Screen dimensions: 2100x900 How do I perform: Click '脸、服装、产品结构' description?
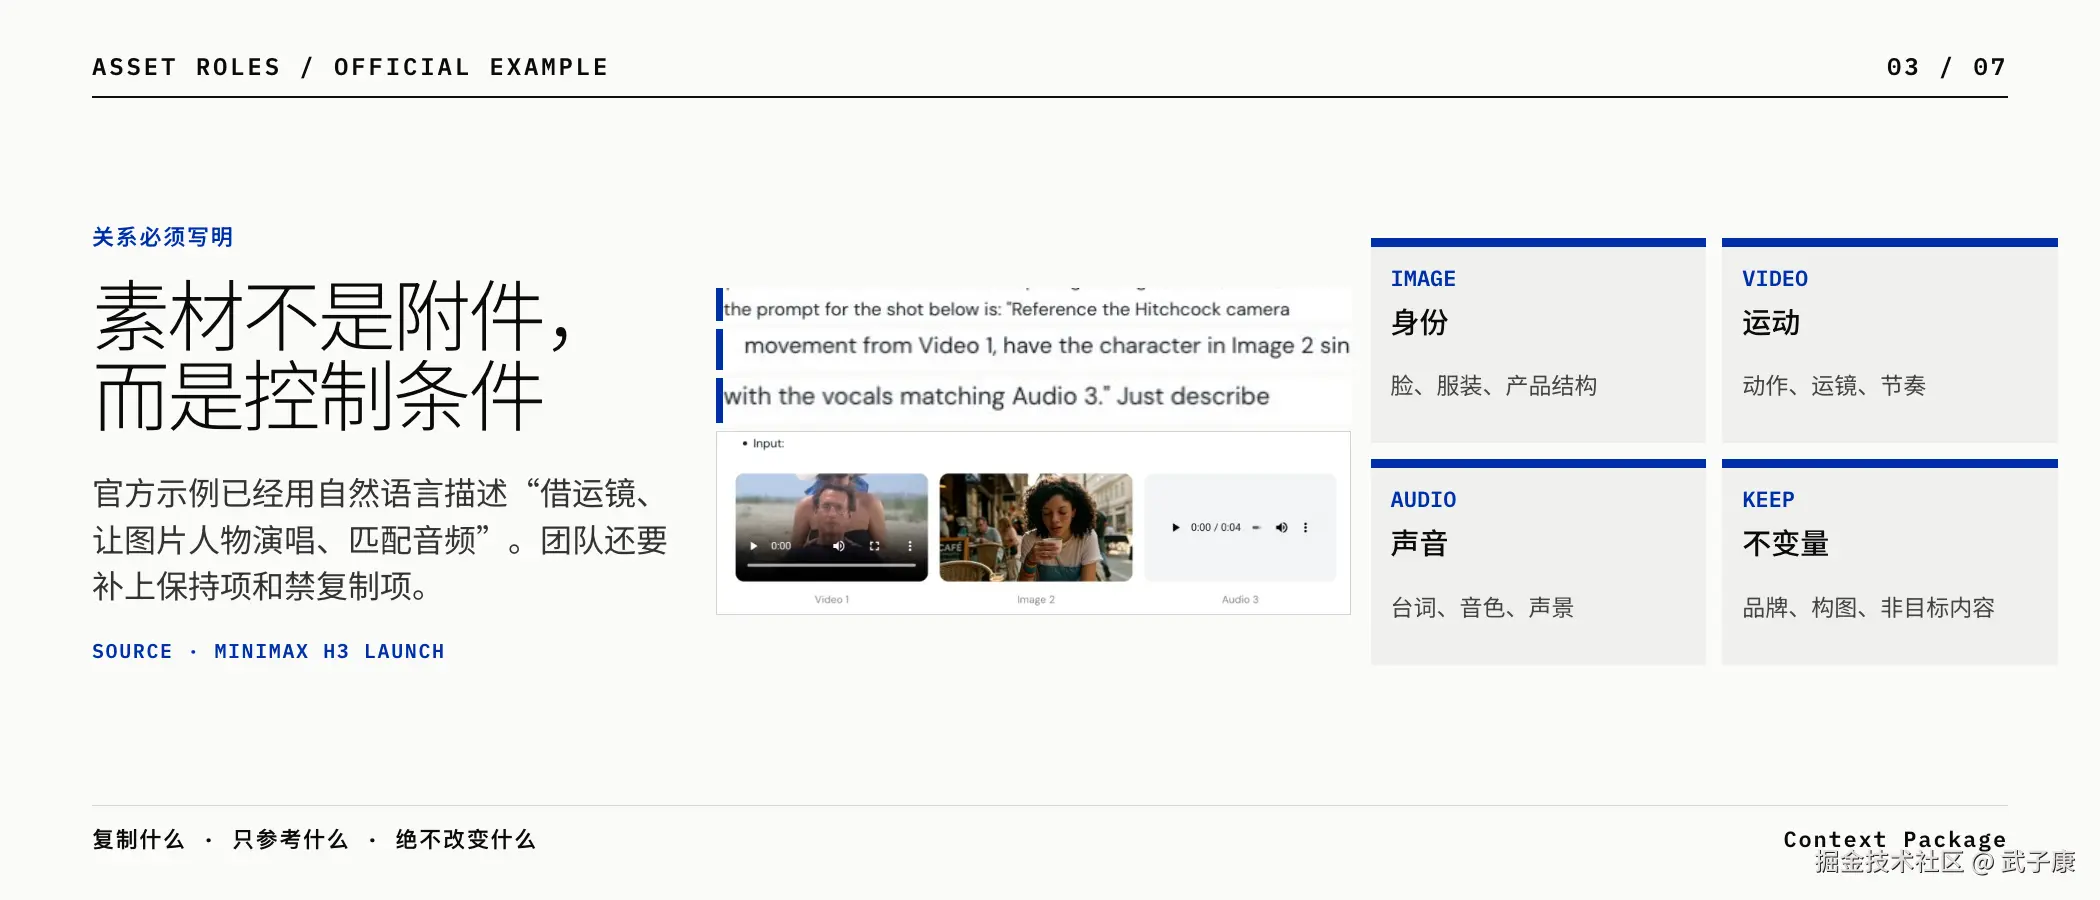pyautogui.click(x=1493, y=386)
